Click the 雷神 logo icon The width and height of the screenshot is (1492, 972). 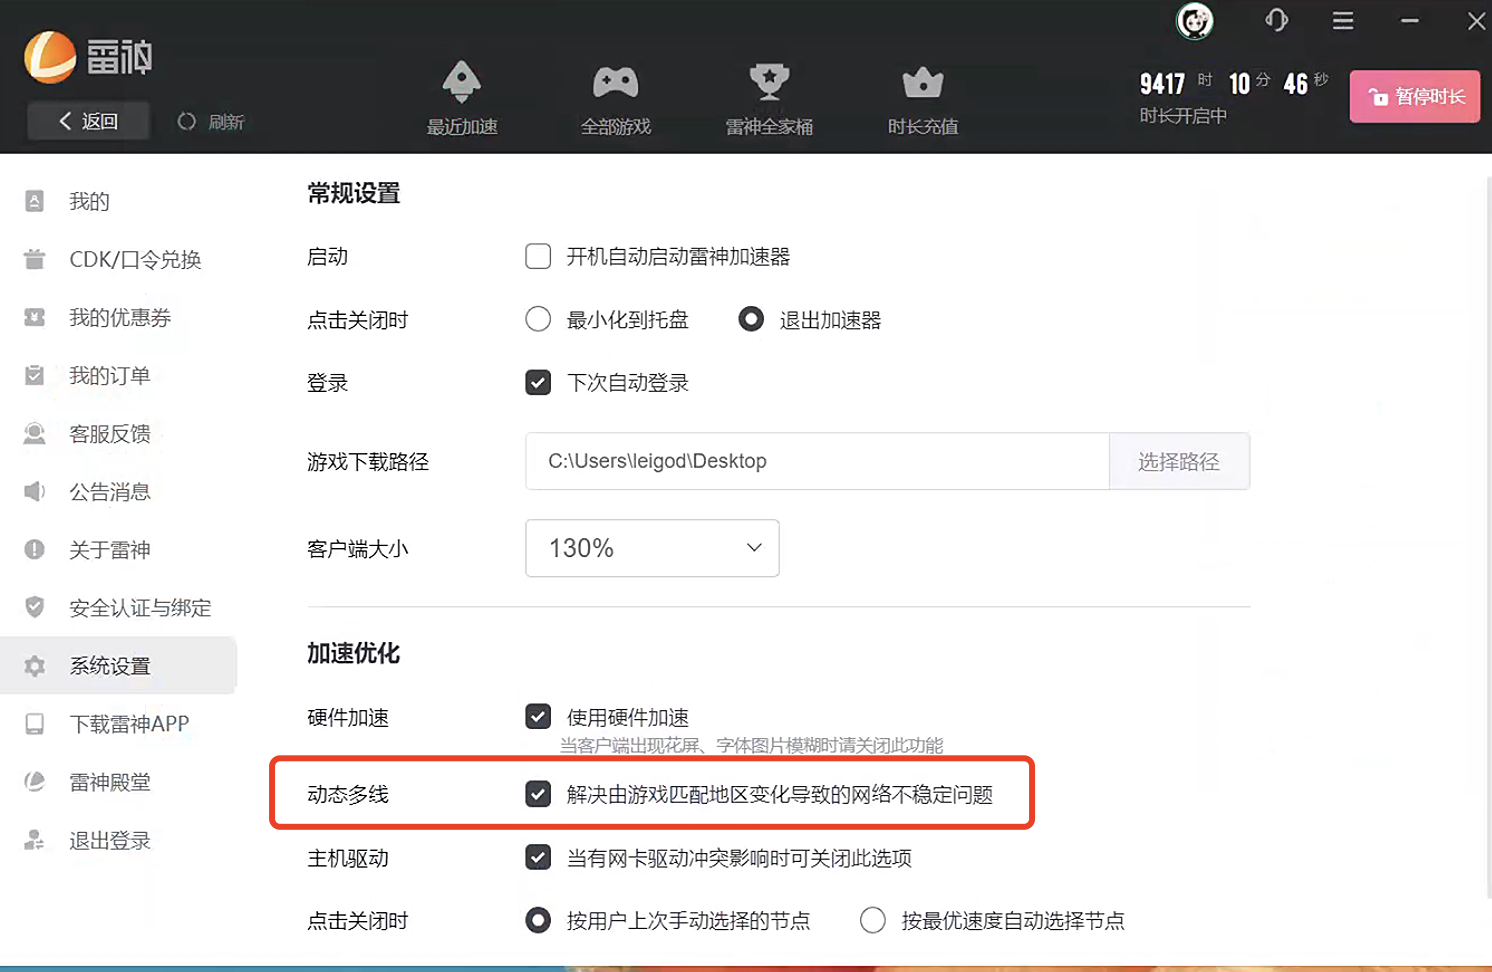(x=50, y=56)
